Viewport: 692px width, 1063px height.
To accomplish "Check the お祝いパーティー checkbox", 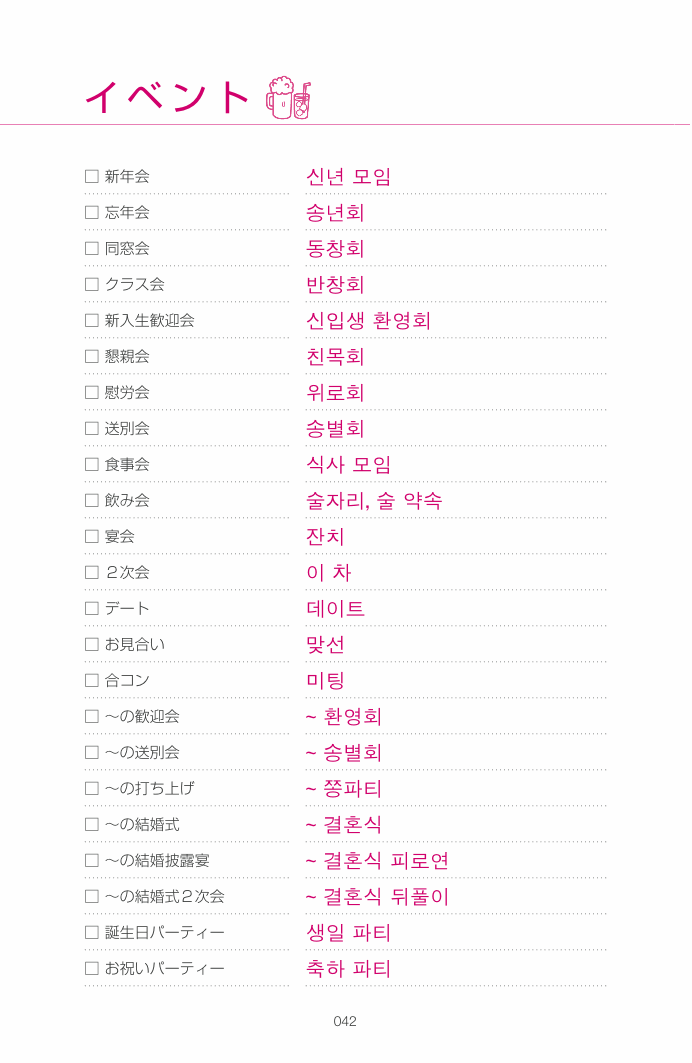I will pyautogui.click(x=91, y=968).
